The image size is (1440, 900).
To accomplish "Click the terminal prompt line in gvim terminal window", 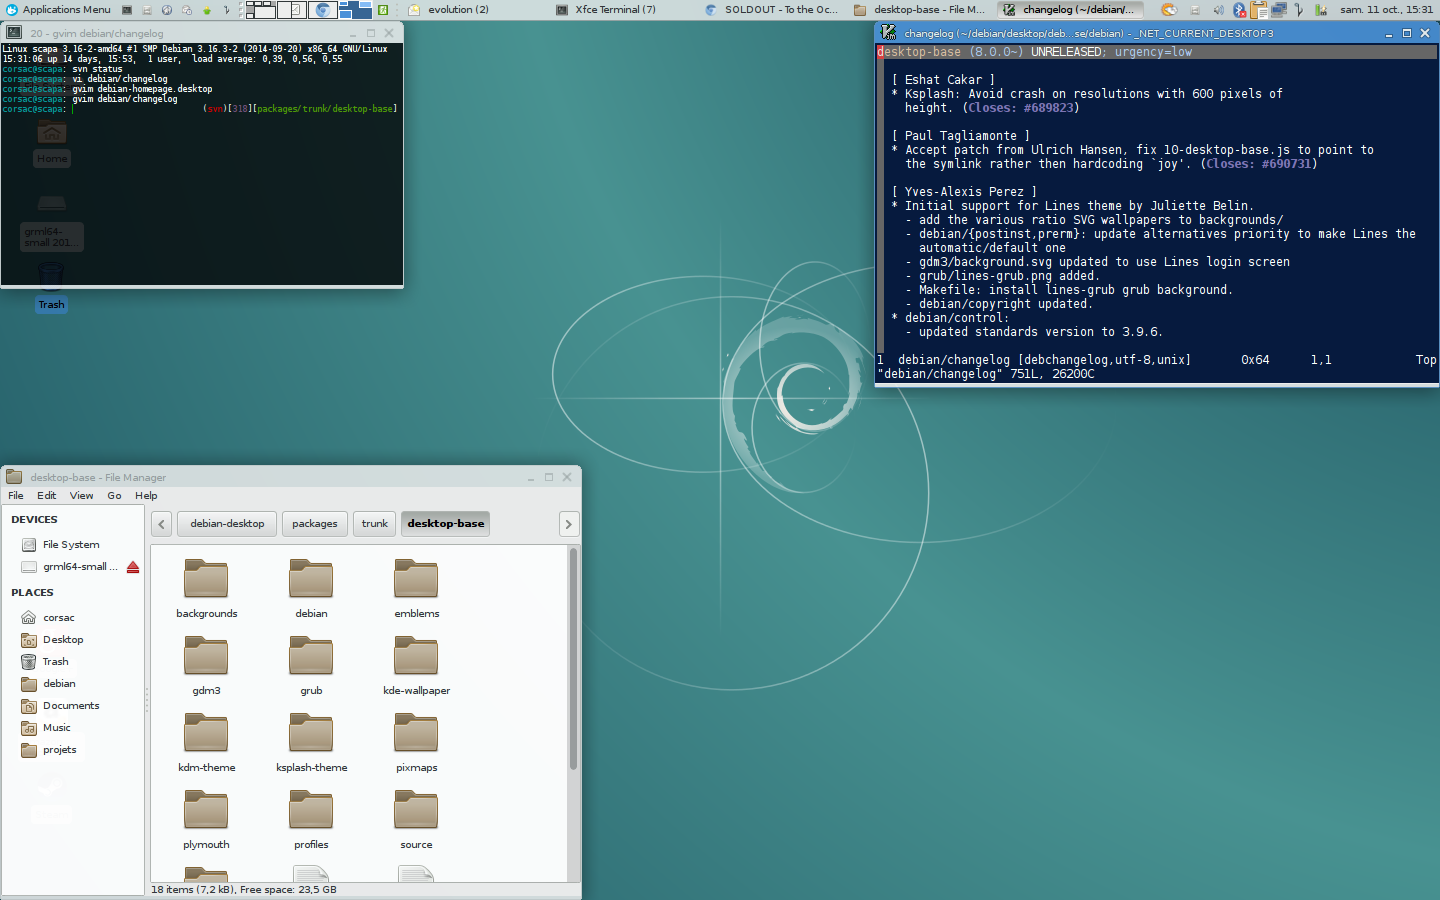I will 200,109.
